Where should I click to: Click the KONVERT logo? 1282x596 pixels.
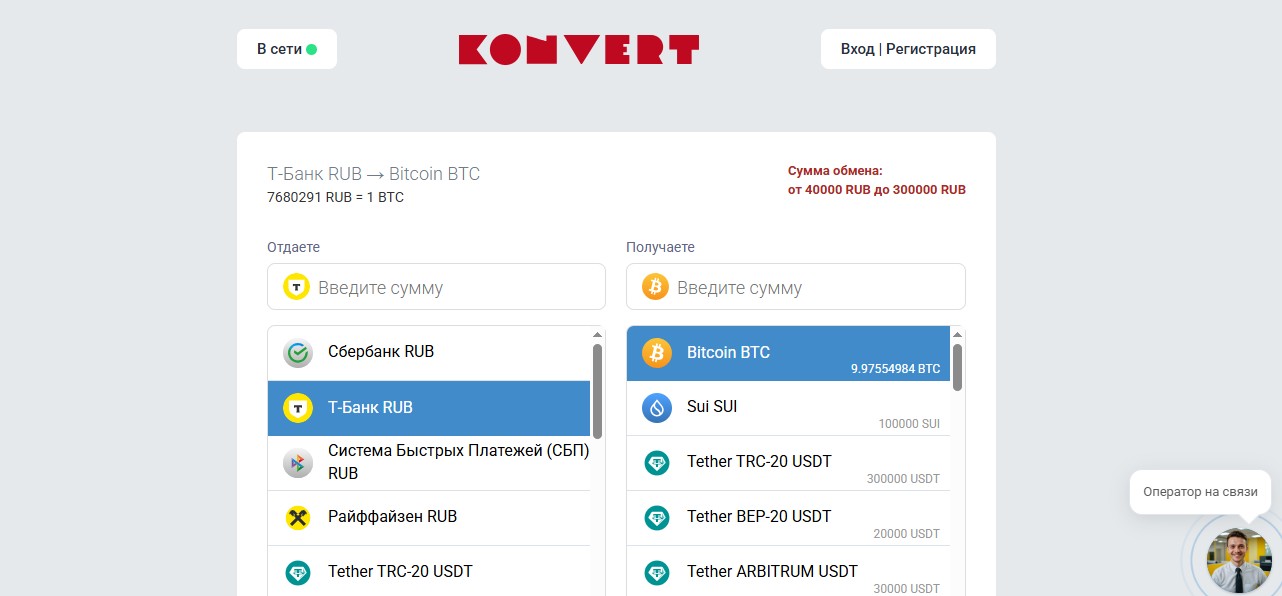pyautogui.click(x=578, y=49)
